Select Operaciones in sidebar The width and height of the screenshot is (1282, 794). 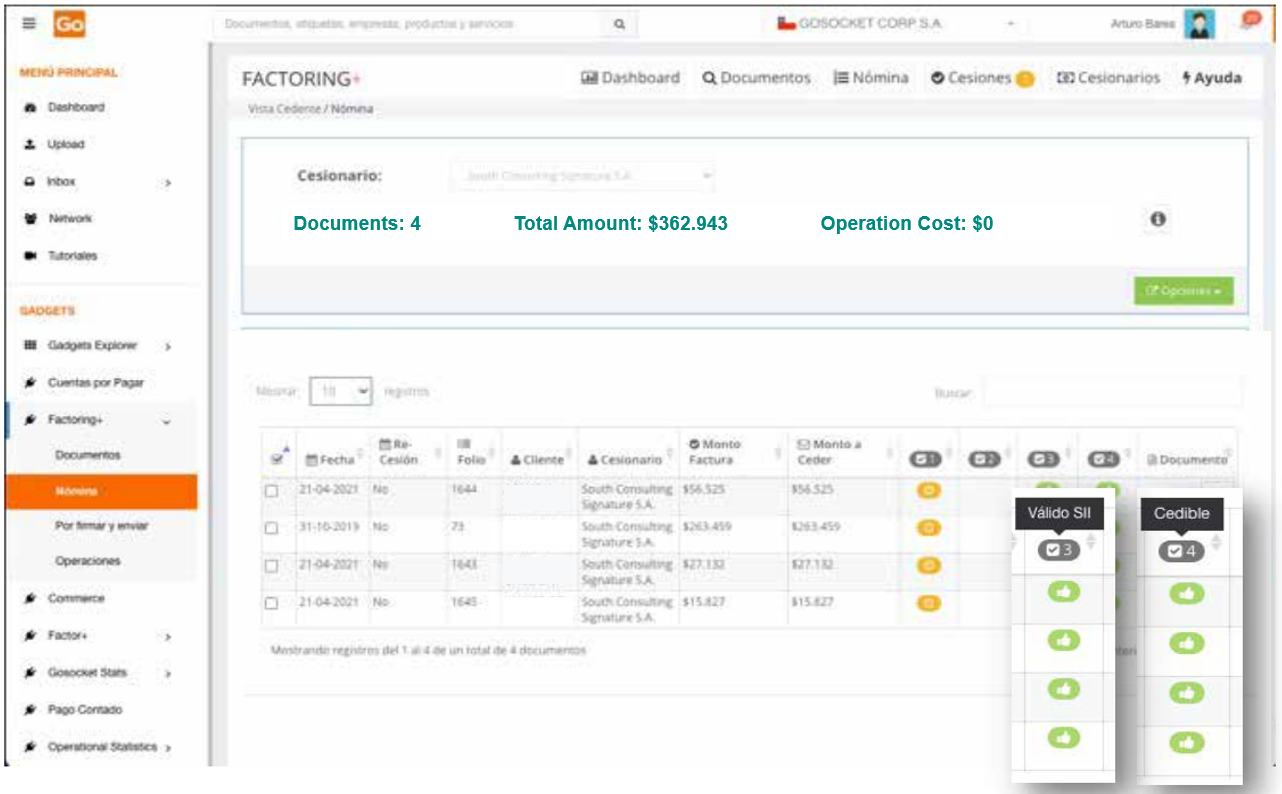pos(88,562)
